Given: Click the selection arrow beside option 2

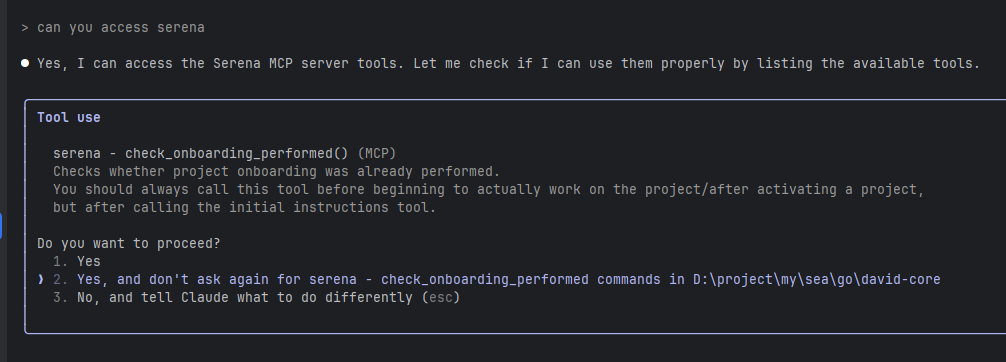Looking at the screenshot, I should (41, 280).
